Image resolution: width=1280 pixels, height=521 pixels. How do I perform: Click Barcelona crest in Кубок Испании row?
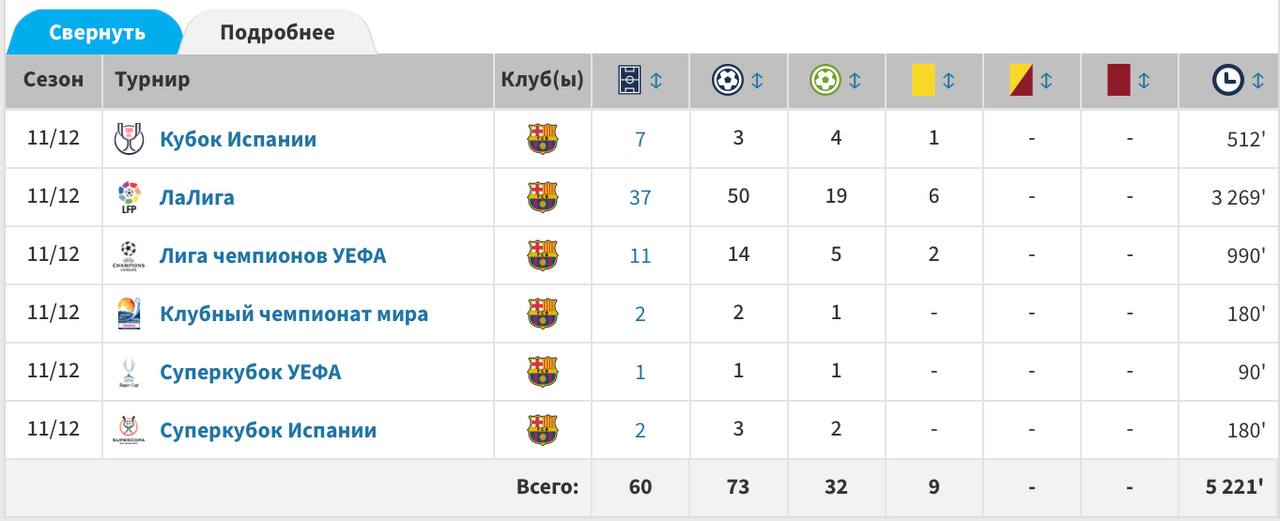542,139
